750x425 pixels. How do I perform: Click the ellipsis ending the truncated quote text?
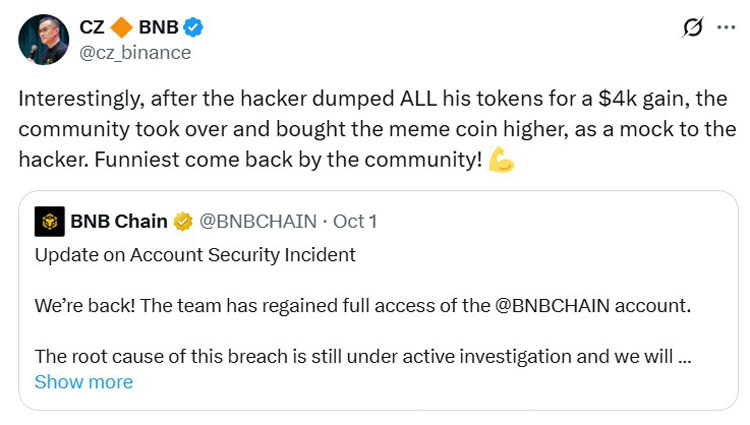point(686,356)
